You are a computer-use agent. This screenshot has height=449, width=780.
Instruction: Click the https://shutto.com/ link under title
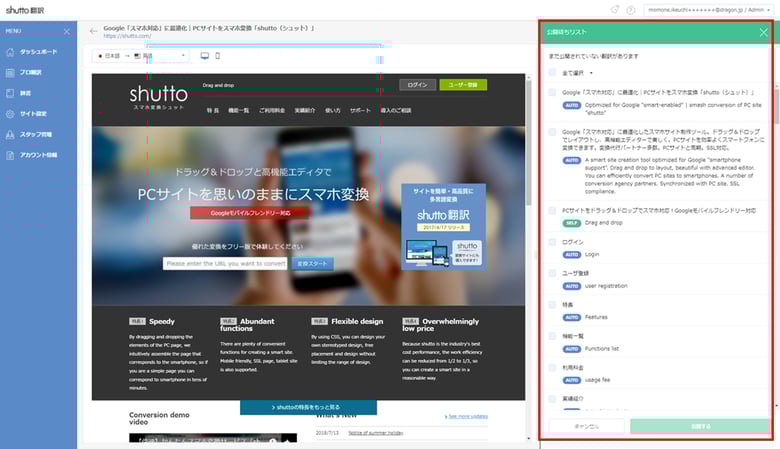point(127,36)
